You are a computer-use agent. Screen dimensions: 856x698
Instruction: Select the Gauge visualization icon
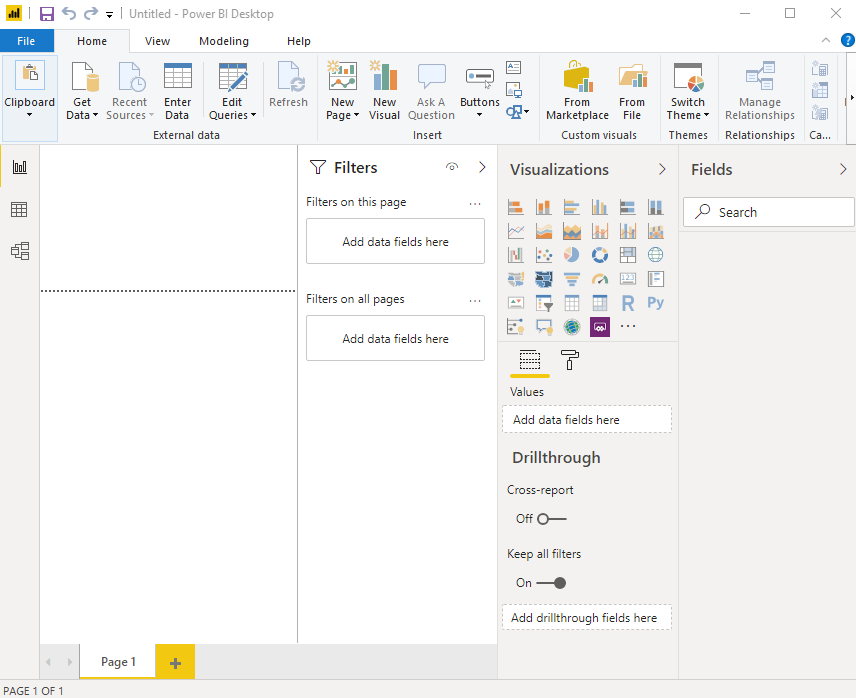[x=600, y=278]
